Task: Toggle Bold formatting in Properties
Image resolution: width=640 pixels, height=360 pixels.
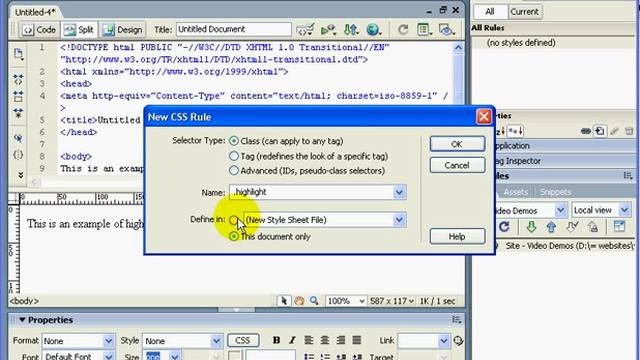Action: (276, 340)
